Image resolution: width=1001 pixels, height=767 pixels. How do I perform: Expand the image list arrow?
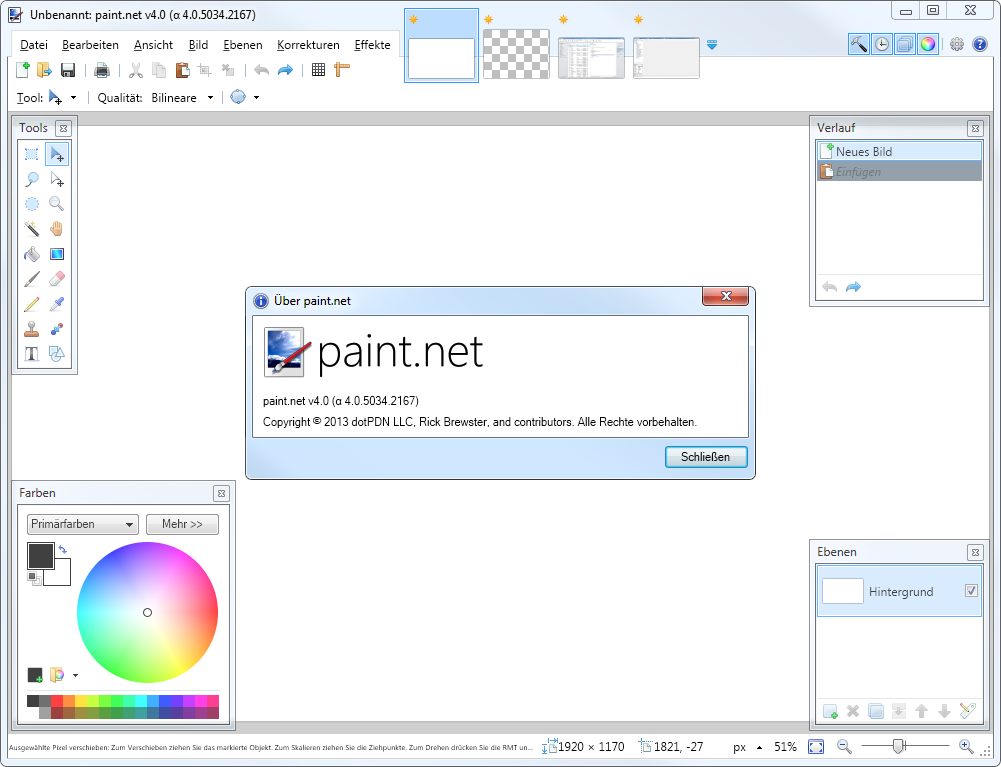[712, 45]
